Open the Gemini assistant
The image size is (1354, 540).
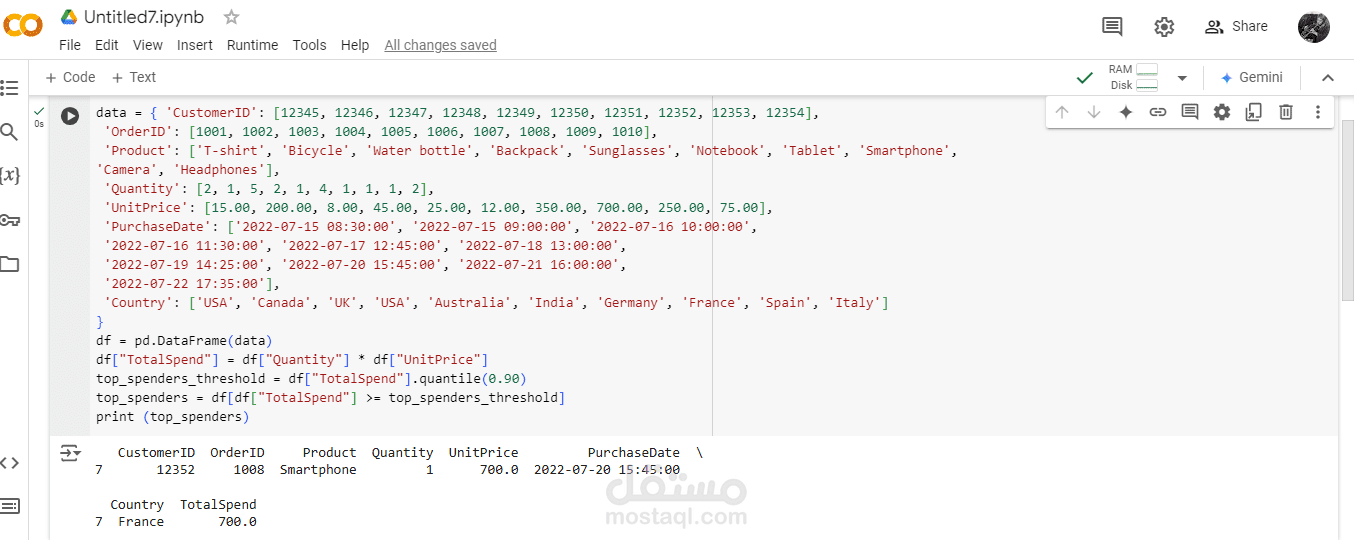1252,77
